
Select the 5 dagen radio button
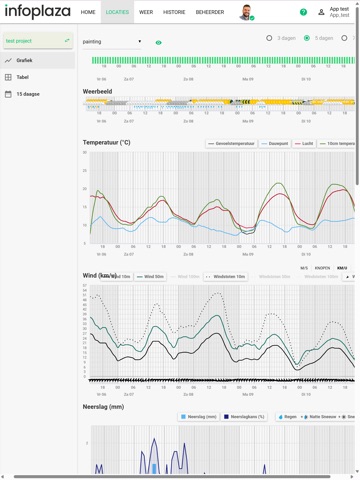(307, 38)
